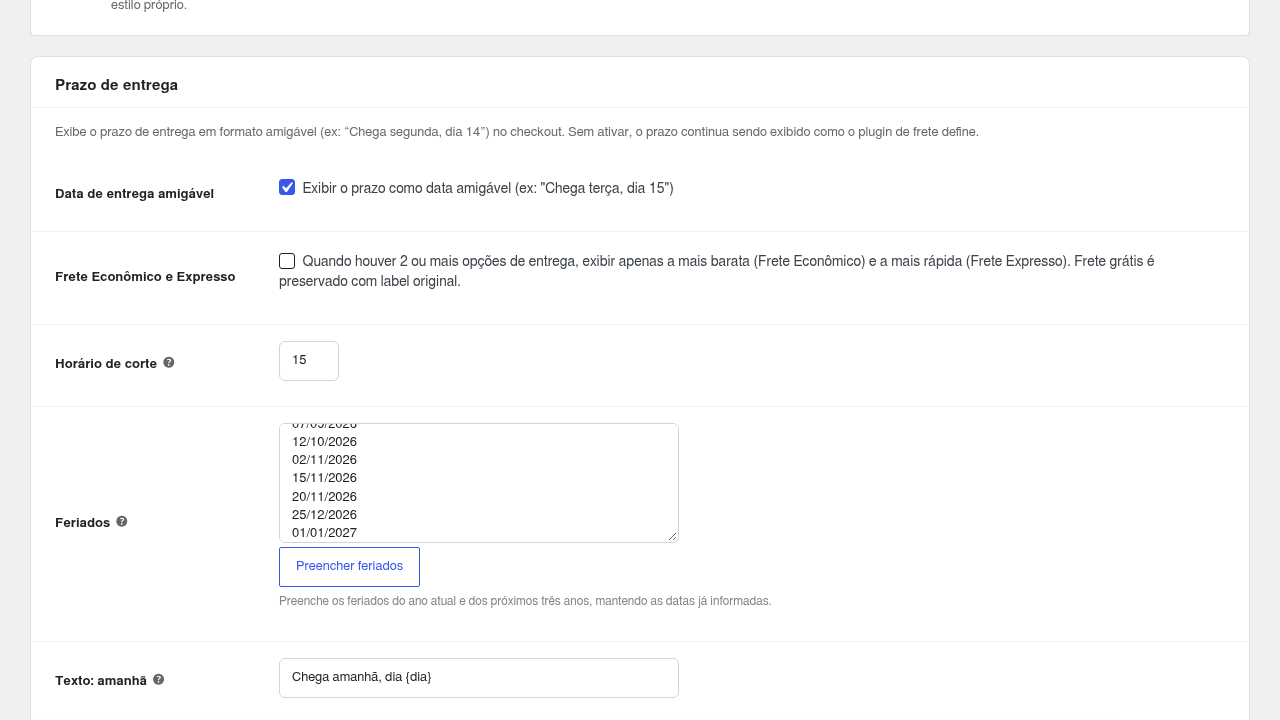
Task: Click the Texto: amanhã label text
Action: pos(101,681)
